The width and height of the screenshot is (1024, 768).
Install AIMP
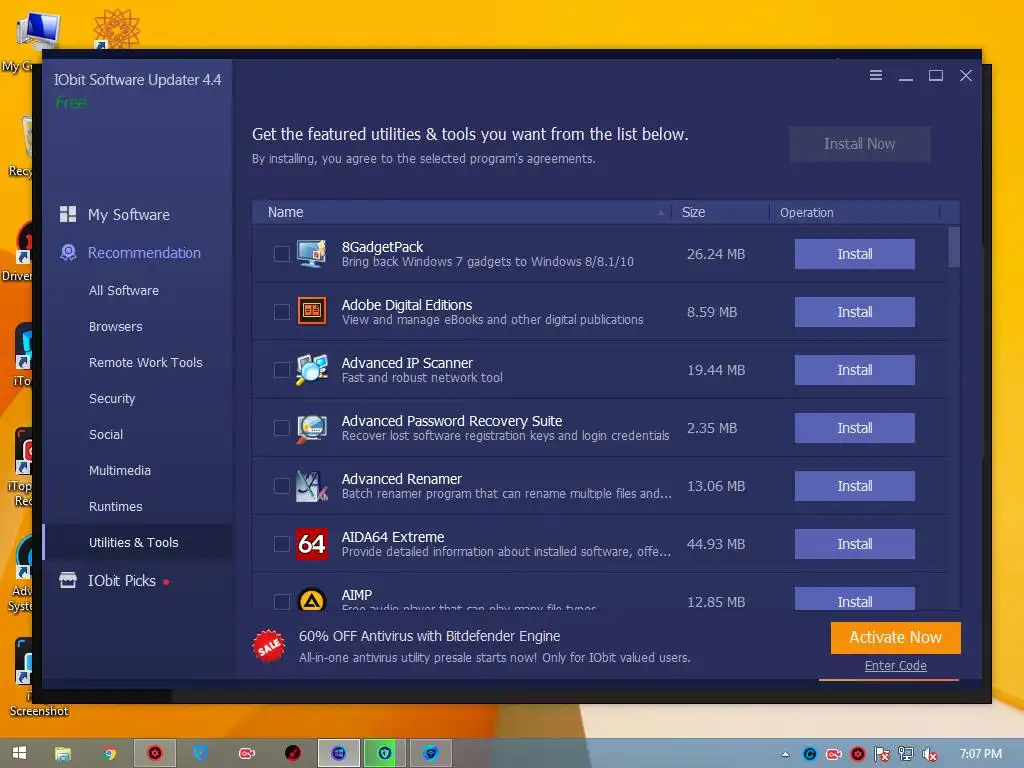(x=854, y=599)
